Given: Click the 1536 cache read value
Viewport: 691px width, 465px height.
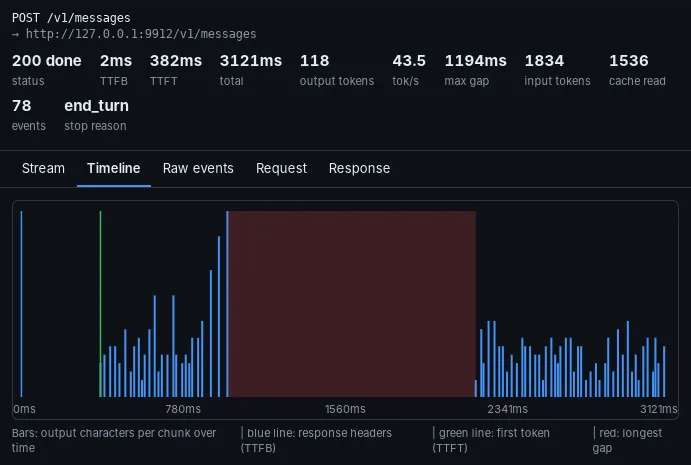Looking at the screenshot, I should coord(629,61).
